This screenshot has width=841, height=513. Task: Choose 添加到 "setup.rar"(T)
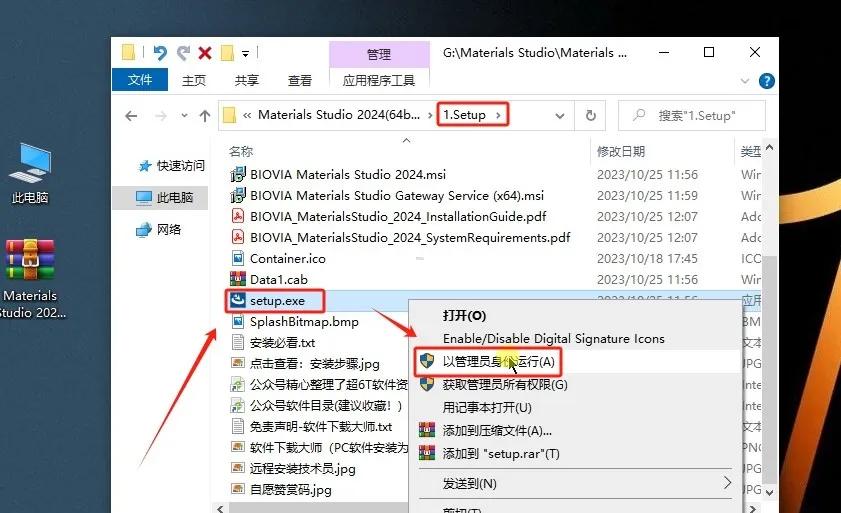(x=500, y=453)
